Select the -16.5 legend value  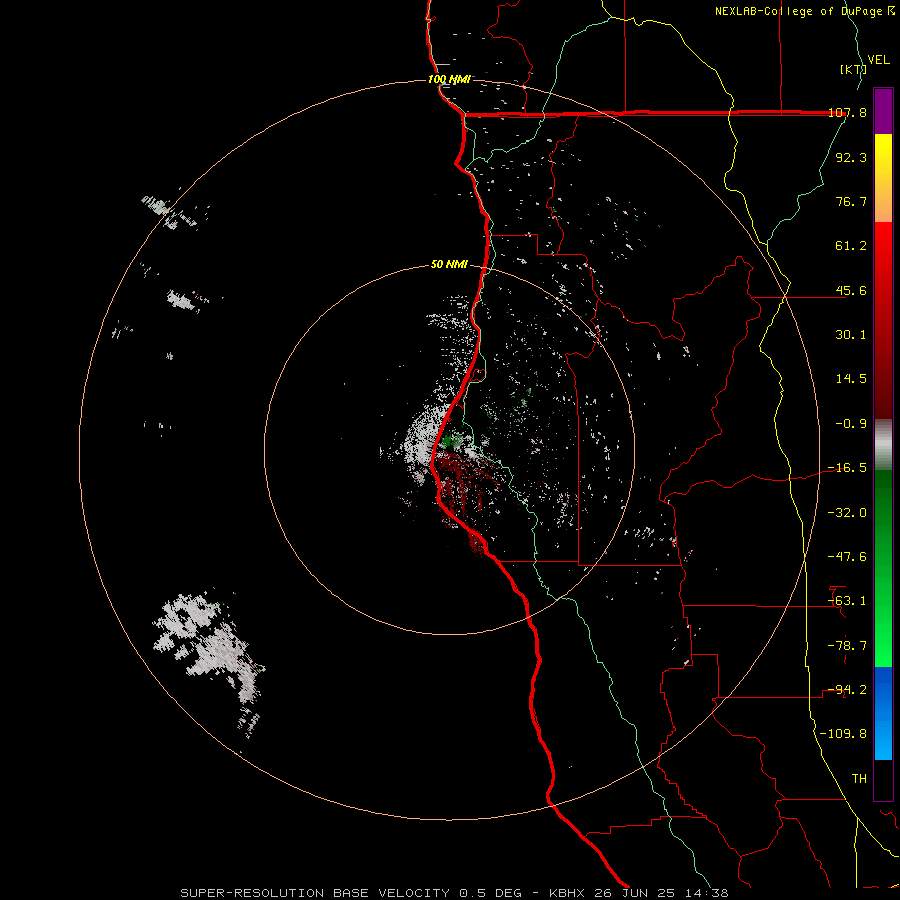click(847, 468)
